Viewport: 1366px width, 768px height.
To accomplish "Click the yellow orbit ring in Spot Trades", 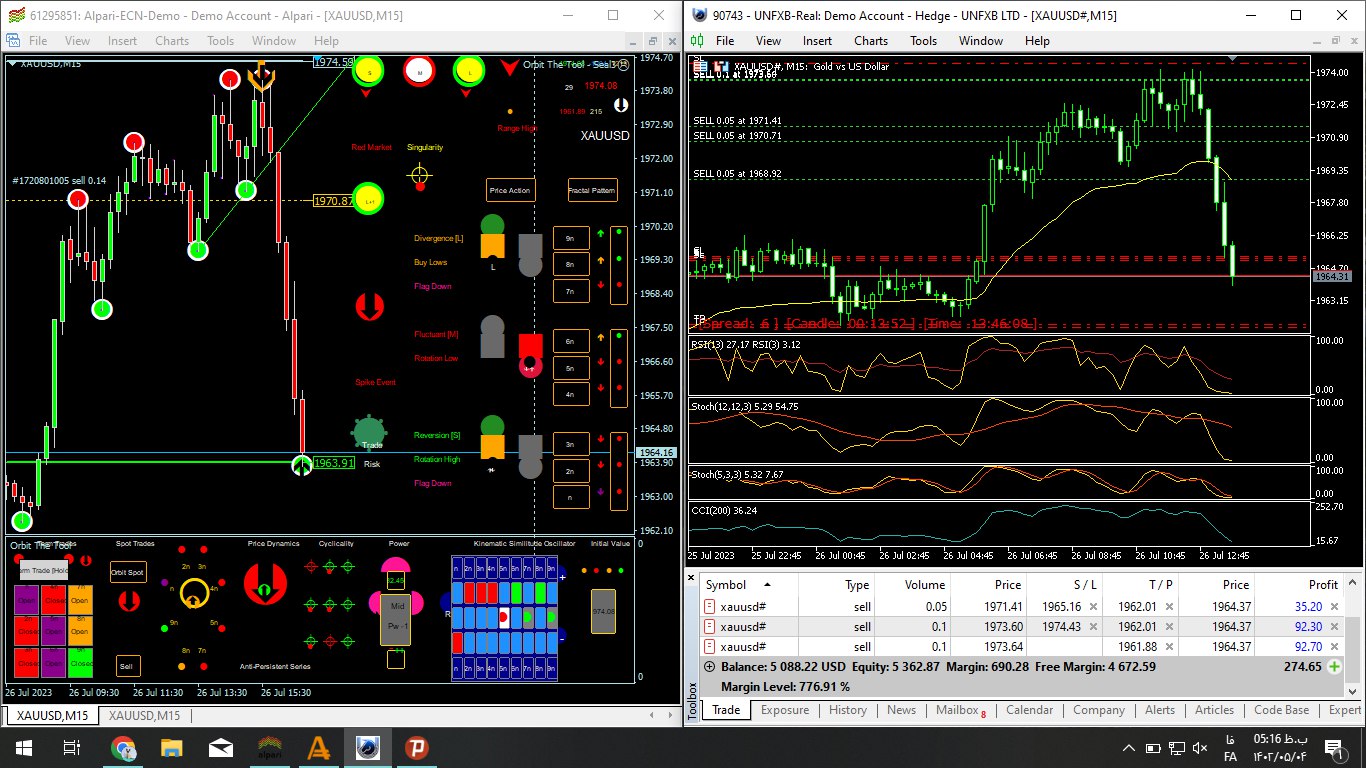I will tap(194, 593).
